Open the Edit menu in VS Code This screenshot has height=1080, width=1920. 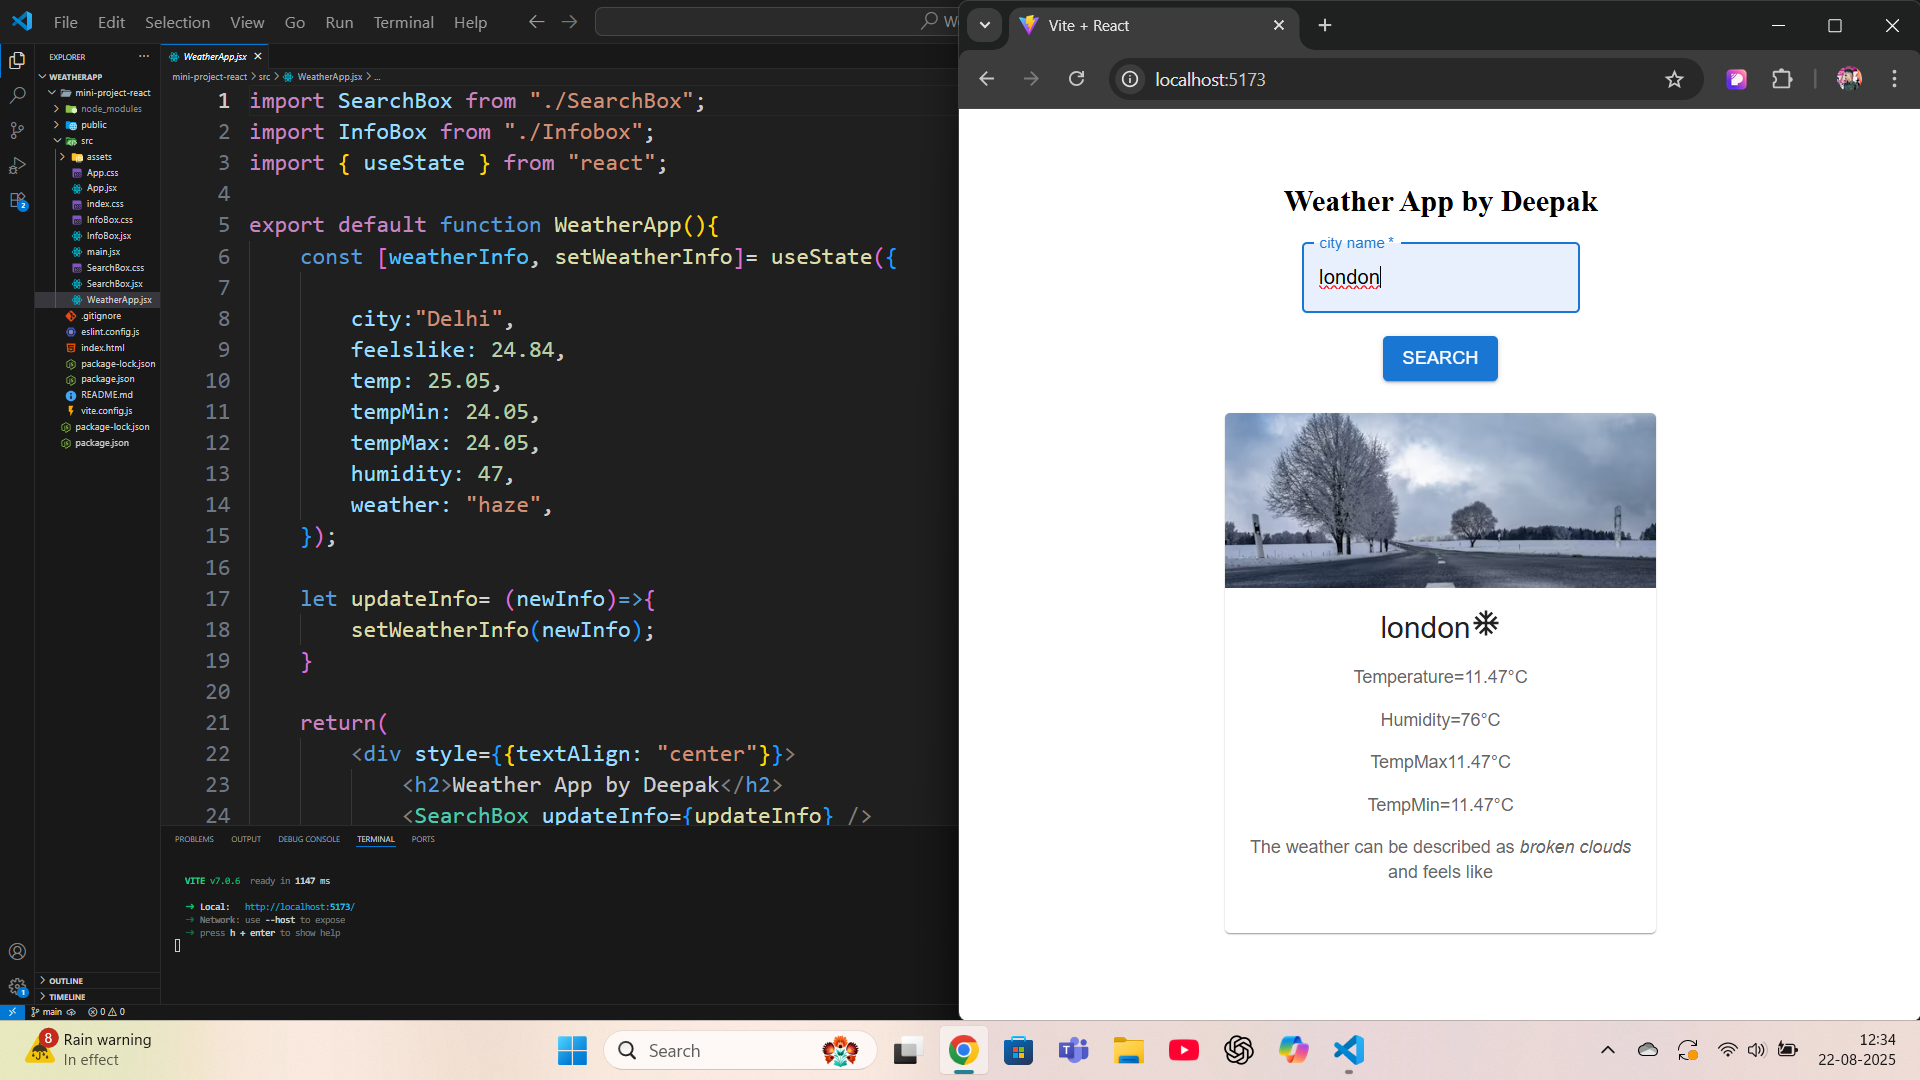111,22
